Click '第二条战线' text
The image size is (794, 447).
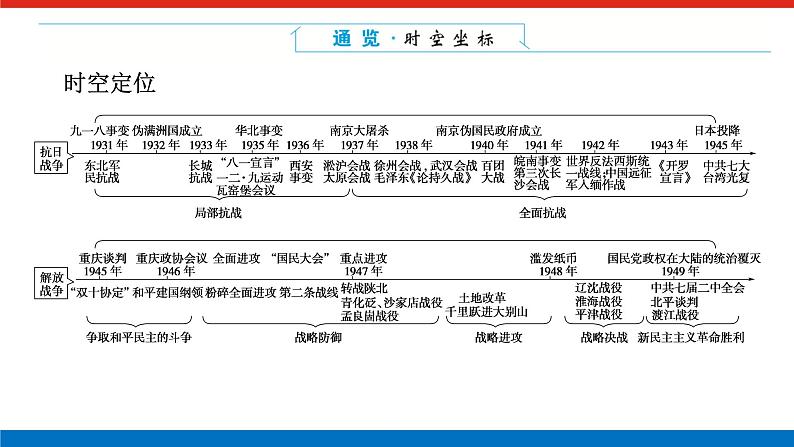[309, 293]
